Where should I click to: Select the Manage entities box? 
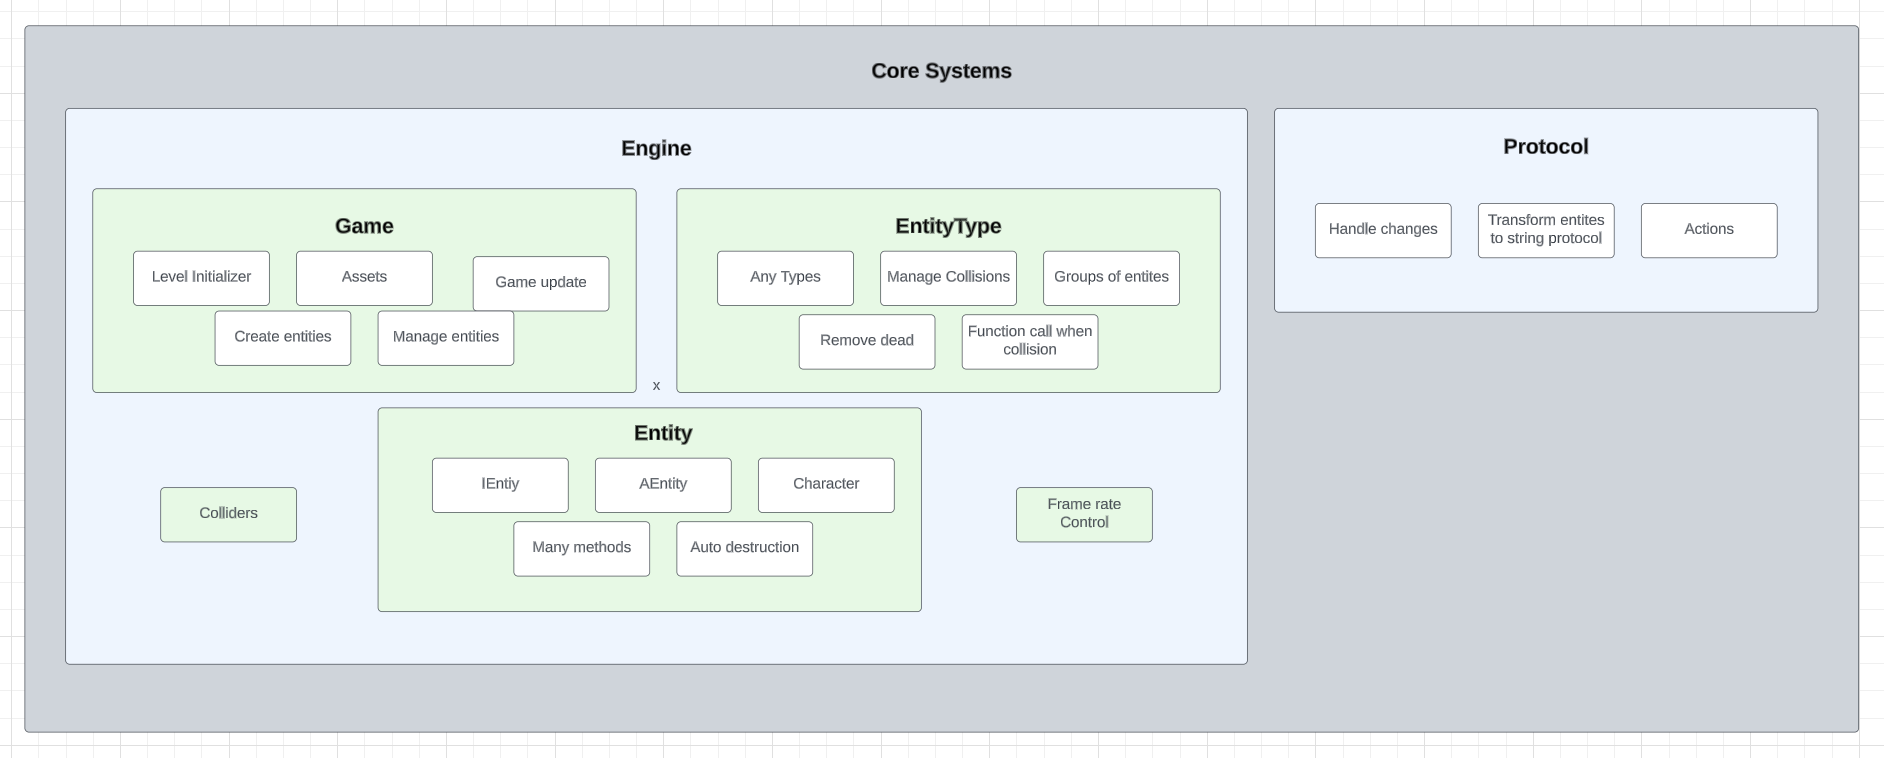pos(446,338)
